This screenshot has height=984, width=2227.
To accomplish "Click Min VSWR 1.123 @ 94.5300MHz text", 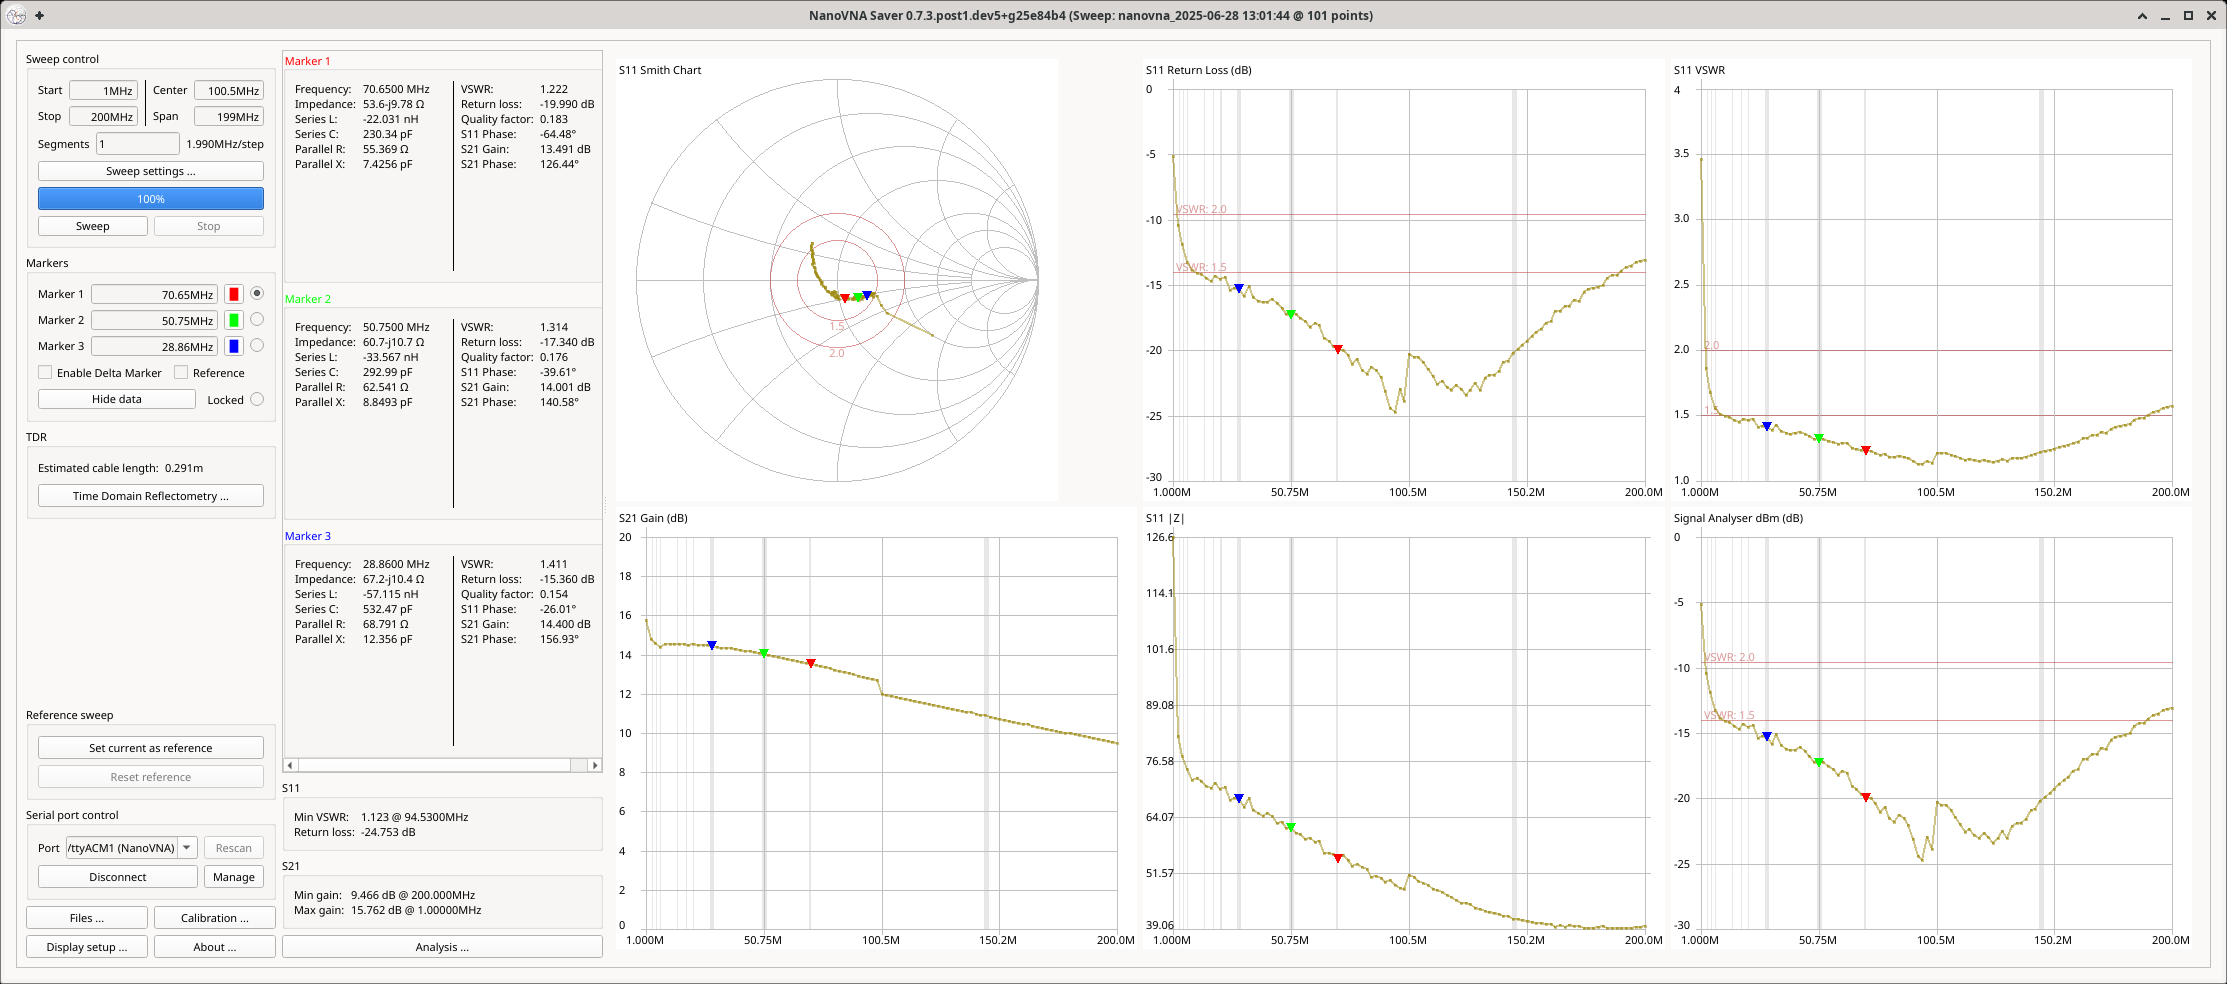I will coord(381,817).
